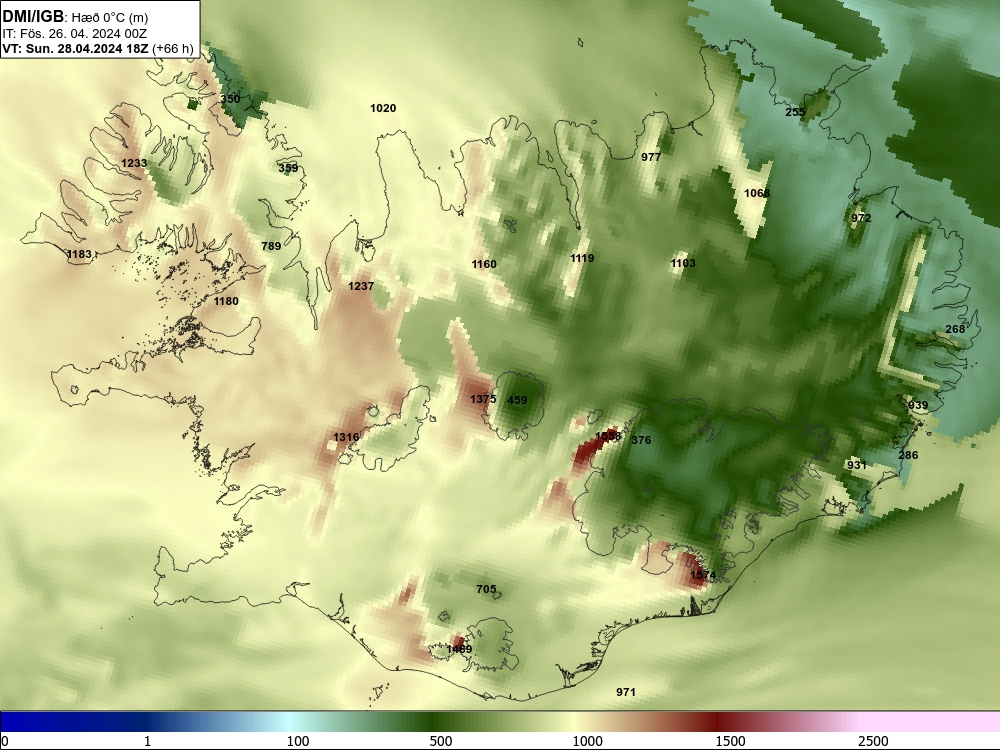Select the 977 value label
Screen dimensions: 1000x750
pos(651,157)
